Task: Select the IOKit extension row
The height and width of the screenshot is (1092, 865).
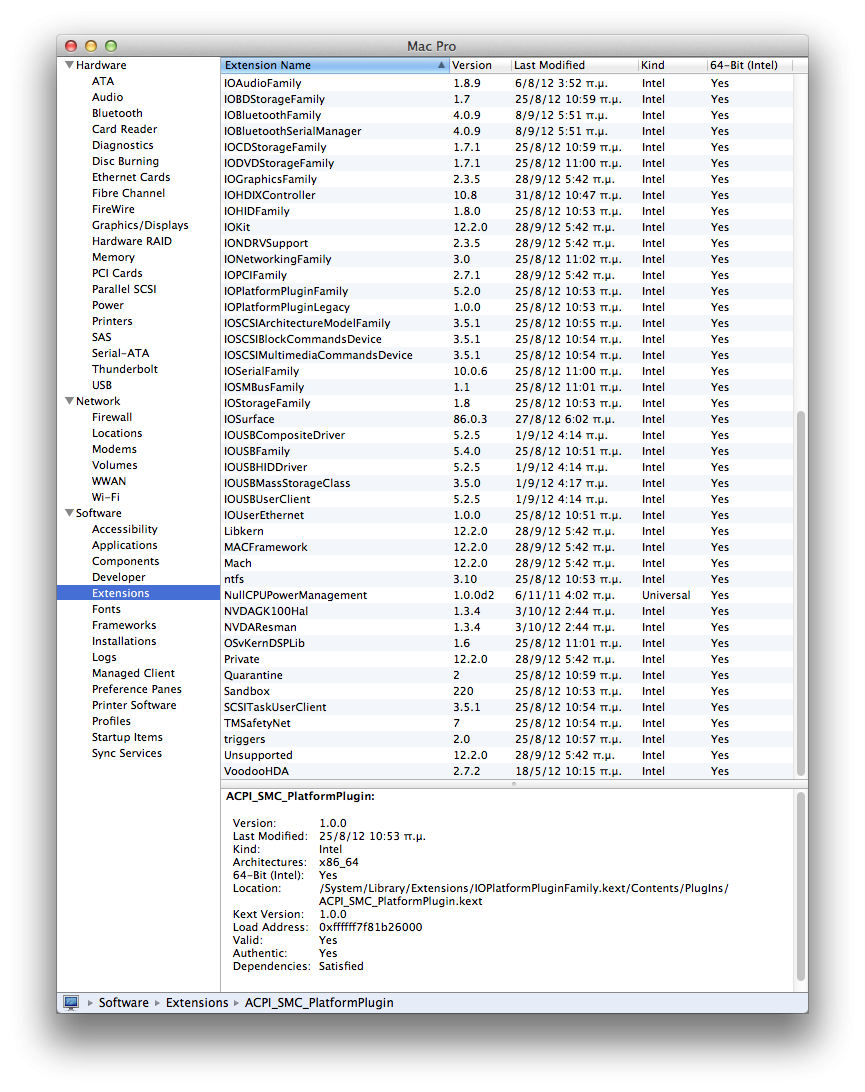Action: tap(507, 227)
